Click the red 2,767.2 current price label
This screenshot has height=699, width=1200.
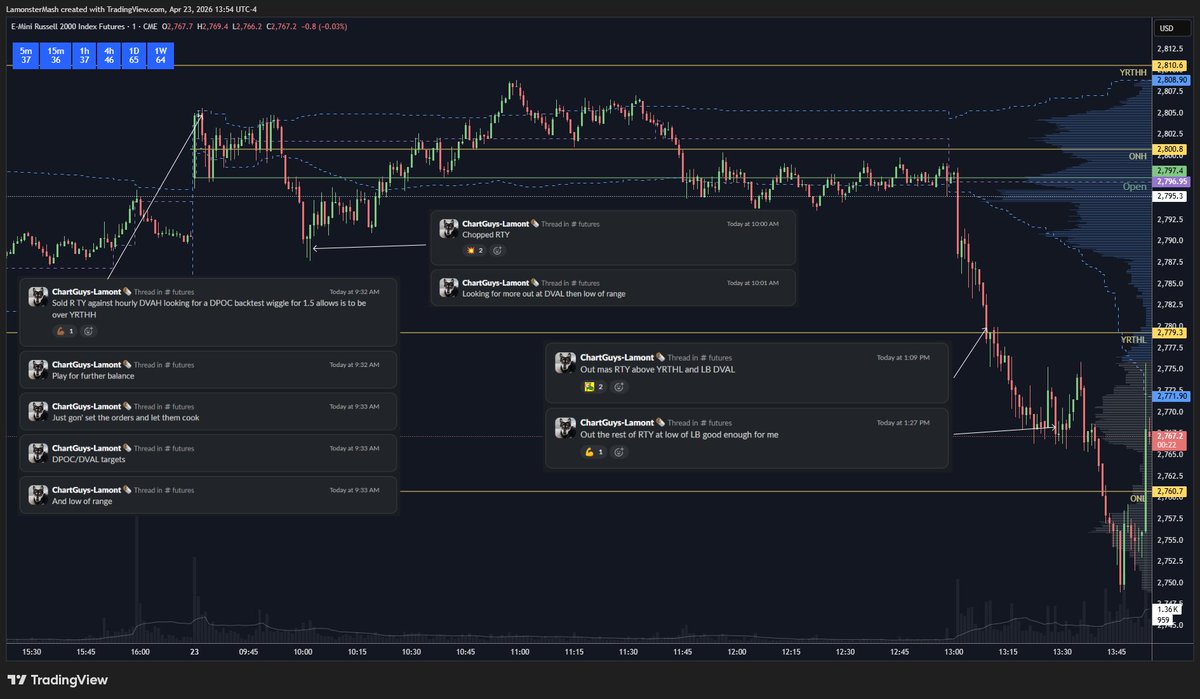tap(1171, 440)
